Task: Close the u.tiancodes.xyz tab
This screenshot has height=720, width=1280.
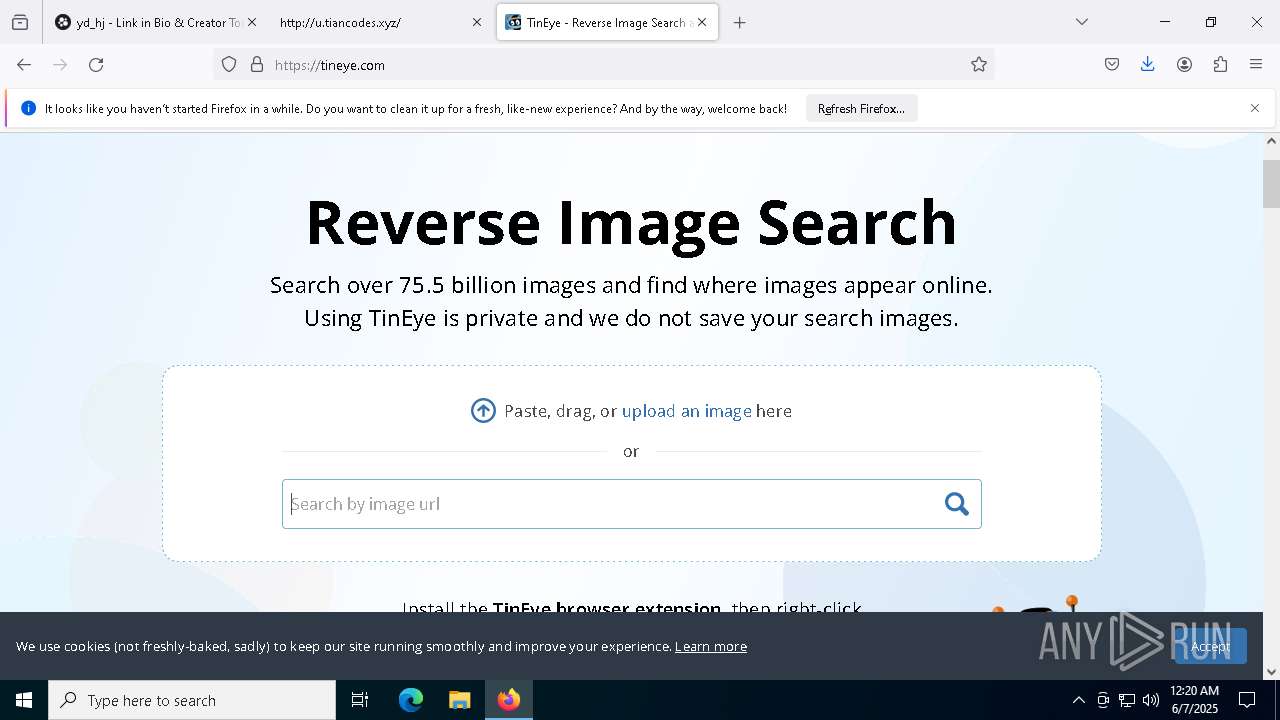Action: [477, 22]
